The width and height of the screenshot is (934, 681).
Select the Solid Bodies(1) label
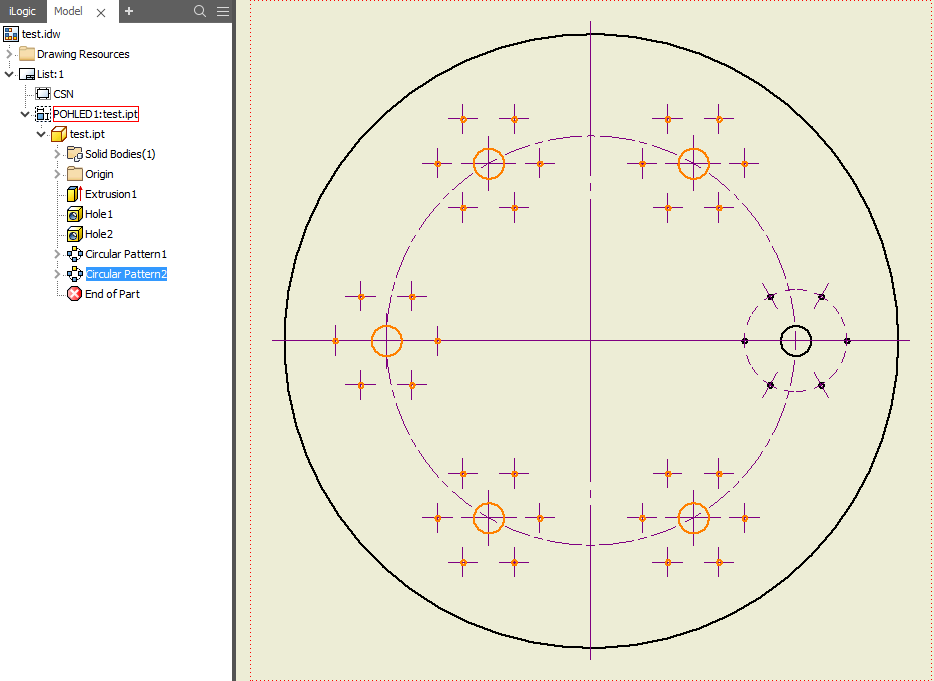click(120, 154)
